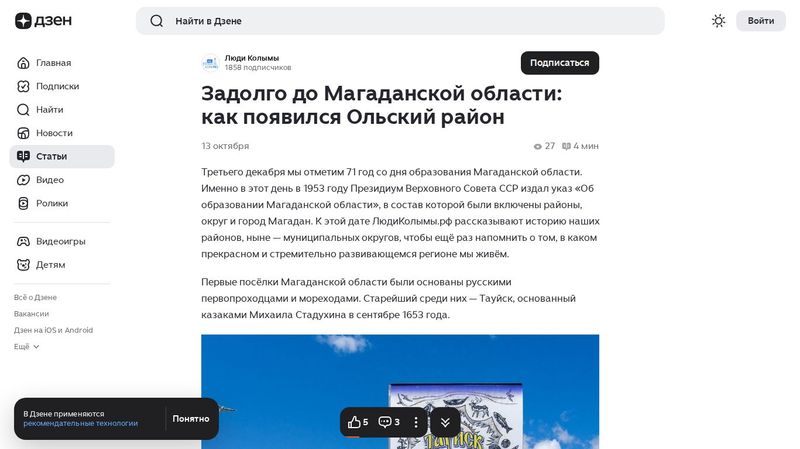The width and height of the screenshot is (800, 449).
Task: Click the "Найти в Дзене" search field
Action: (400, 21)
